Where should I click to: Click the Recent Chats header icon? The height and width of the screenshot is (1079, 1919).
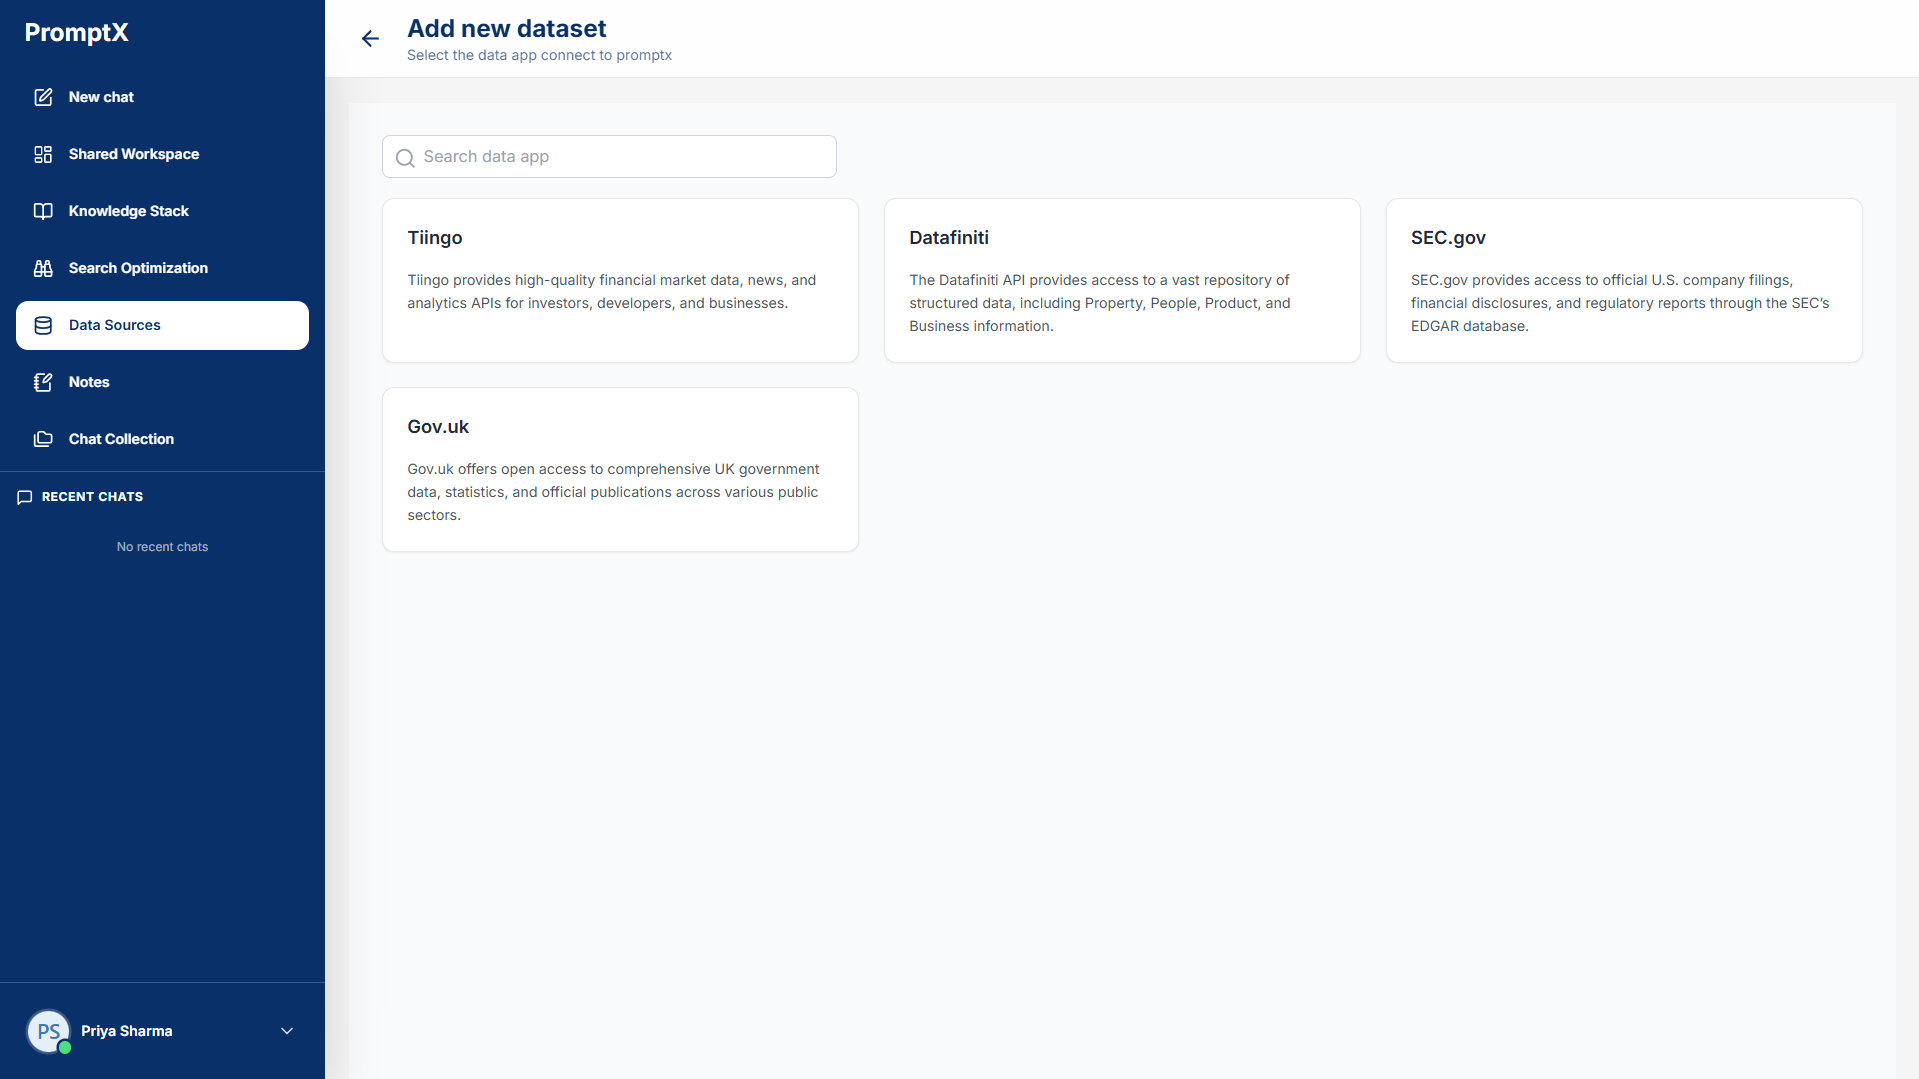pos(25,497)
